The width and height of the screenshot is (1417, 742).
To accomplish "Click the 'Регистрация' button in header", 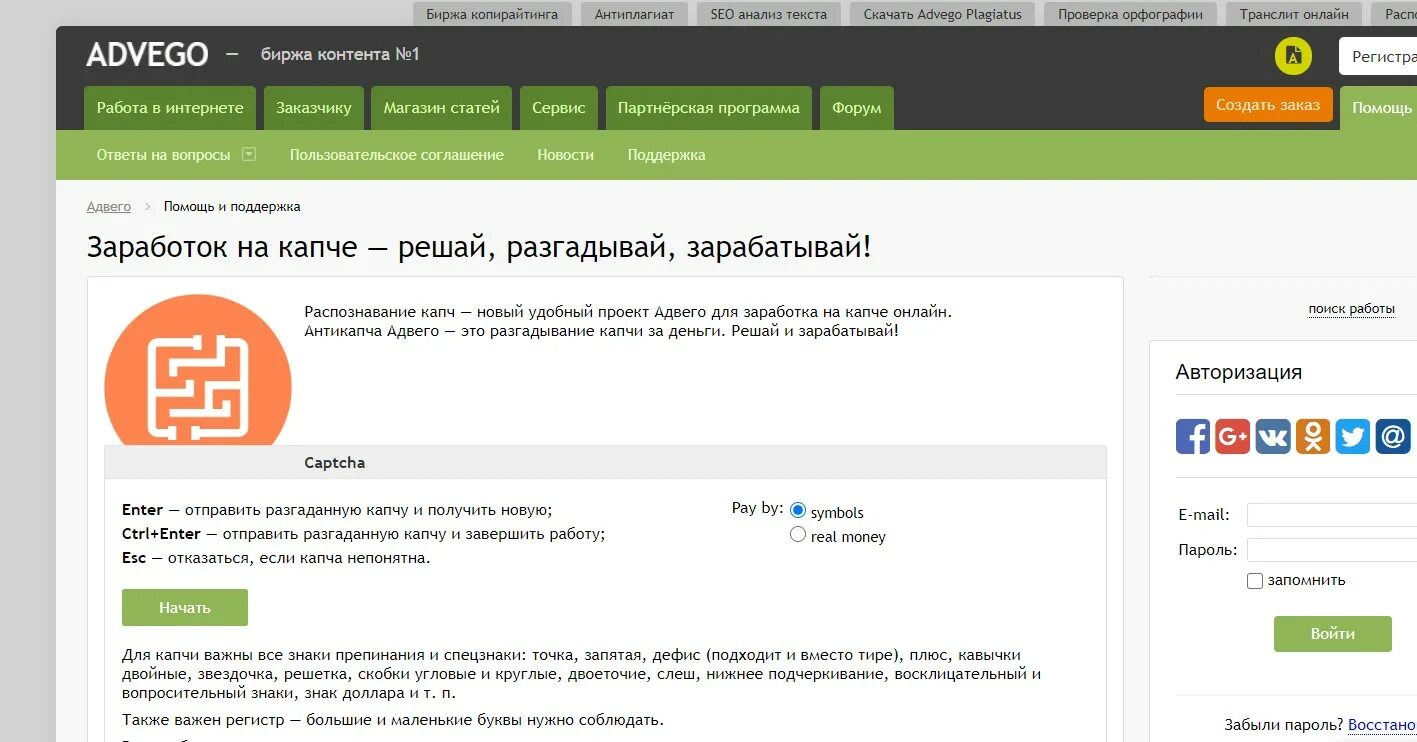I will pos(1378,57).
